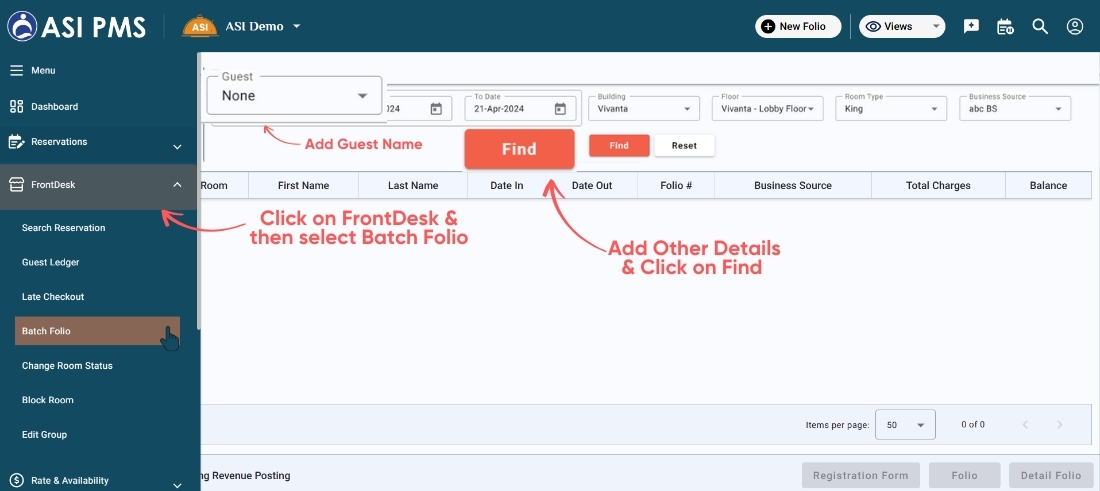Select Batch Folio in sidebar
This screenshot has height=491, width=1100.
pos(47,331)
